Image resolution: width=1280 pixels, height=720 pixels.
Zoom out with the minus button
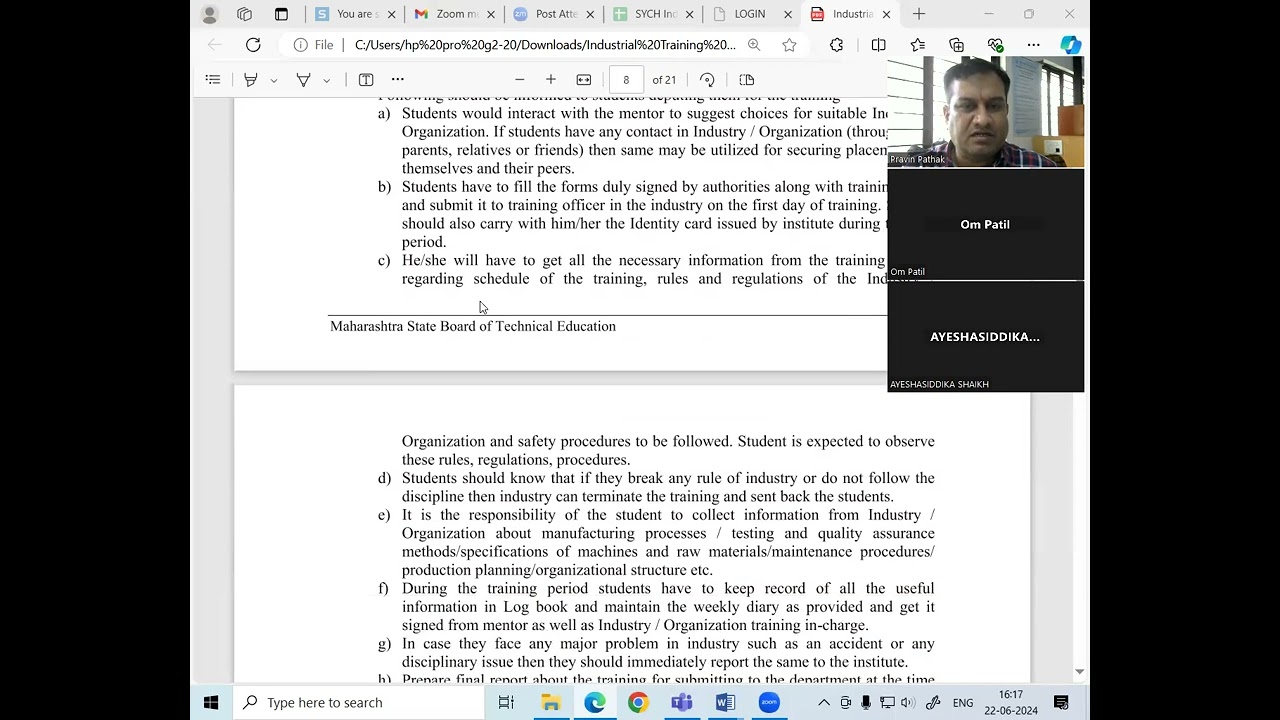coord(519,80)
